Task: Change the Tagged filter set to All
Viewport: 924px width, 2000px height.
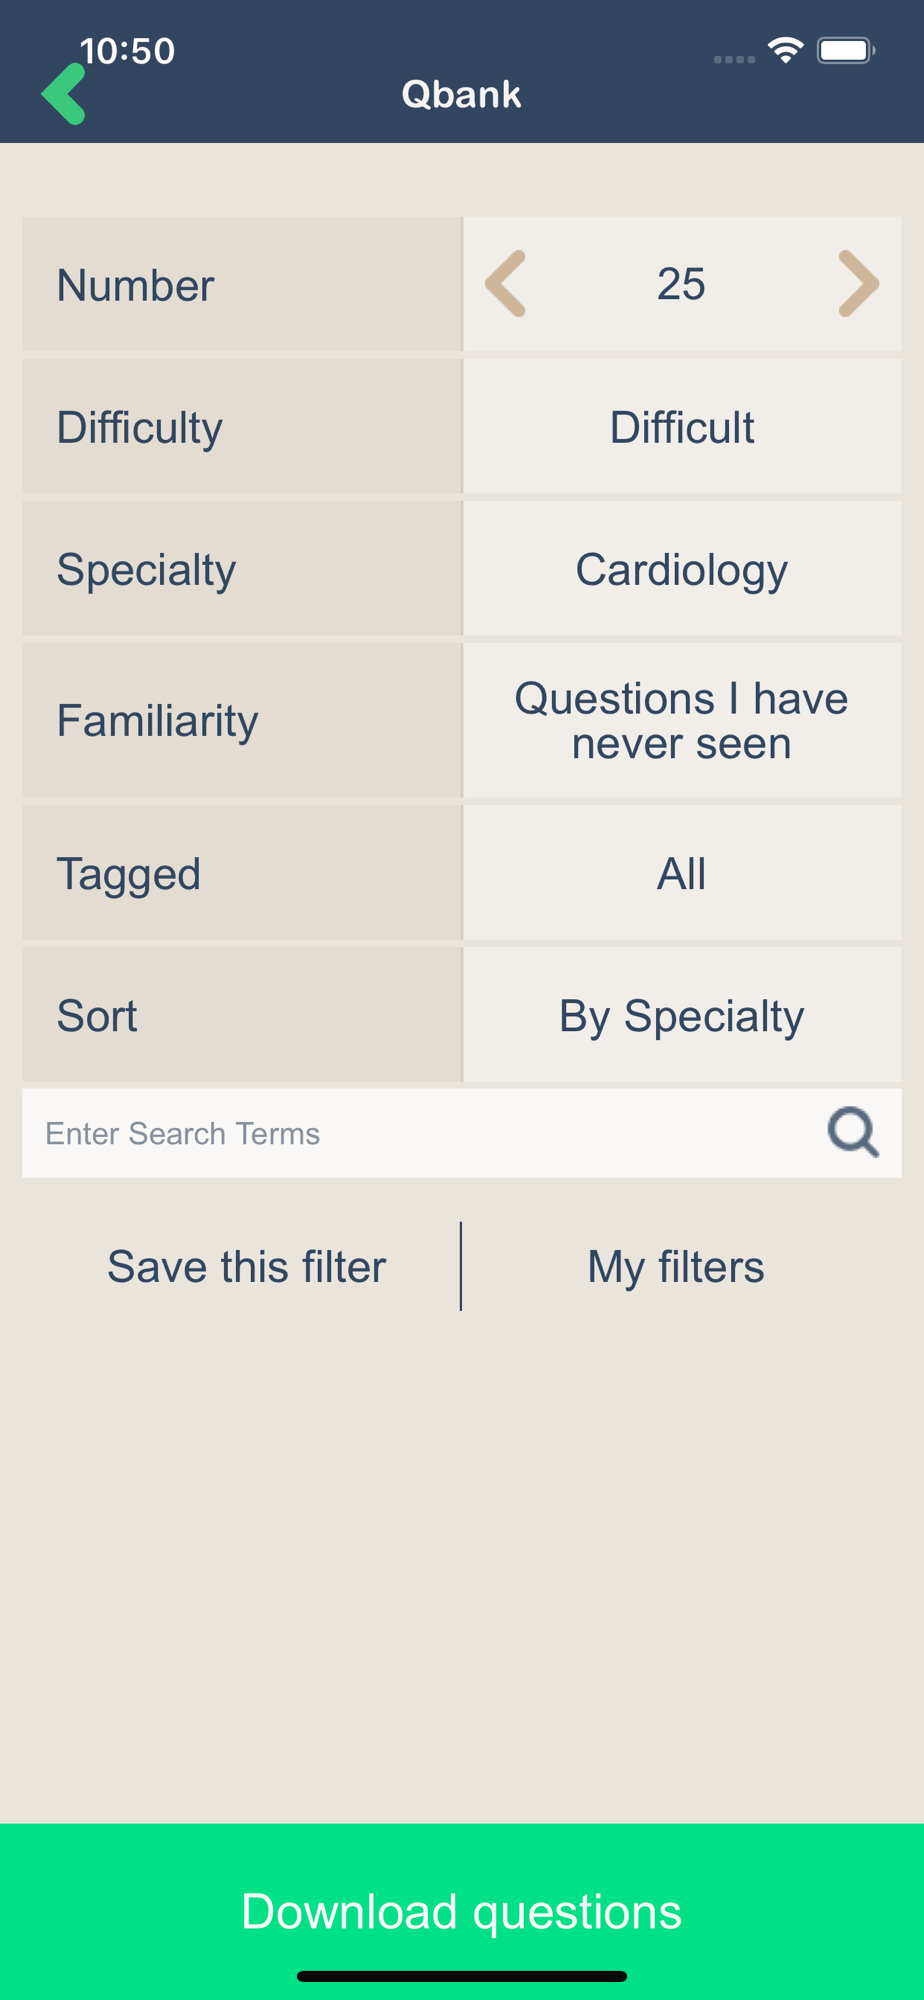Action: [682, 873]
